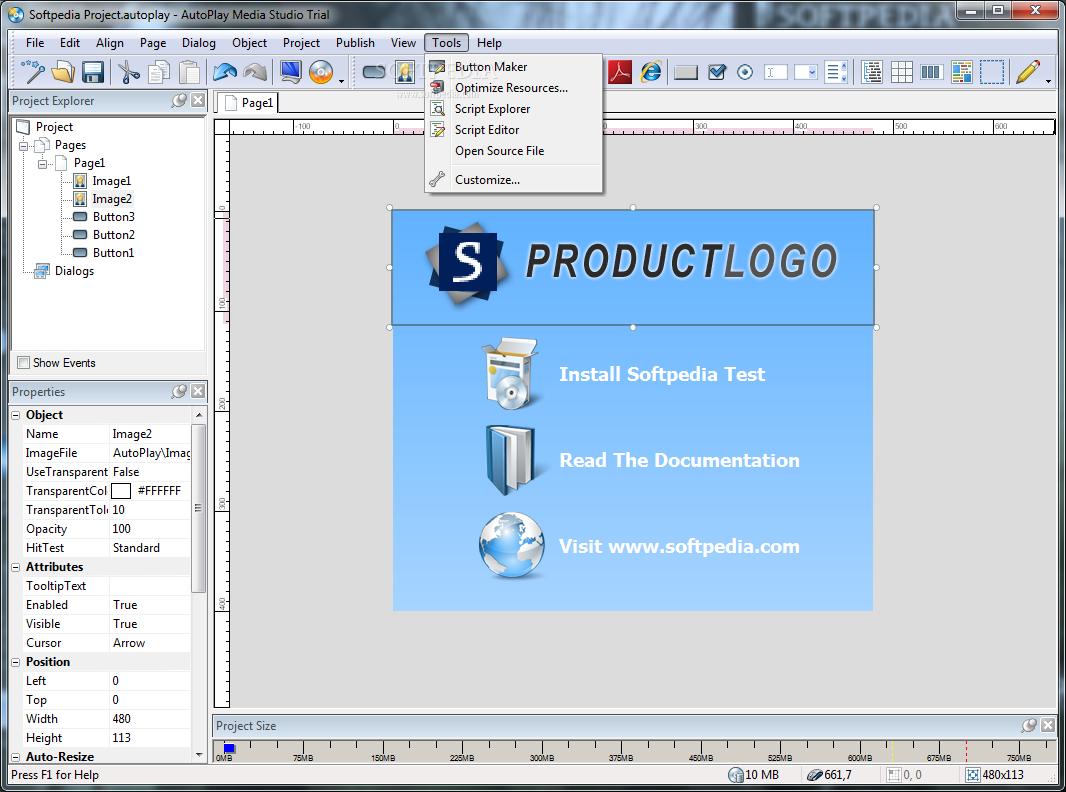Click the Name property field showing Image2
Image resolution: width=1066 pixels, height=792 pixels.
(150, 434)
